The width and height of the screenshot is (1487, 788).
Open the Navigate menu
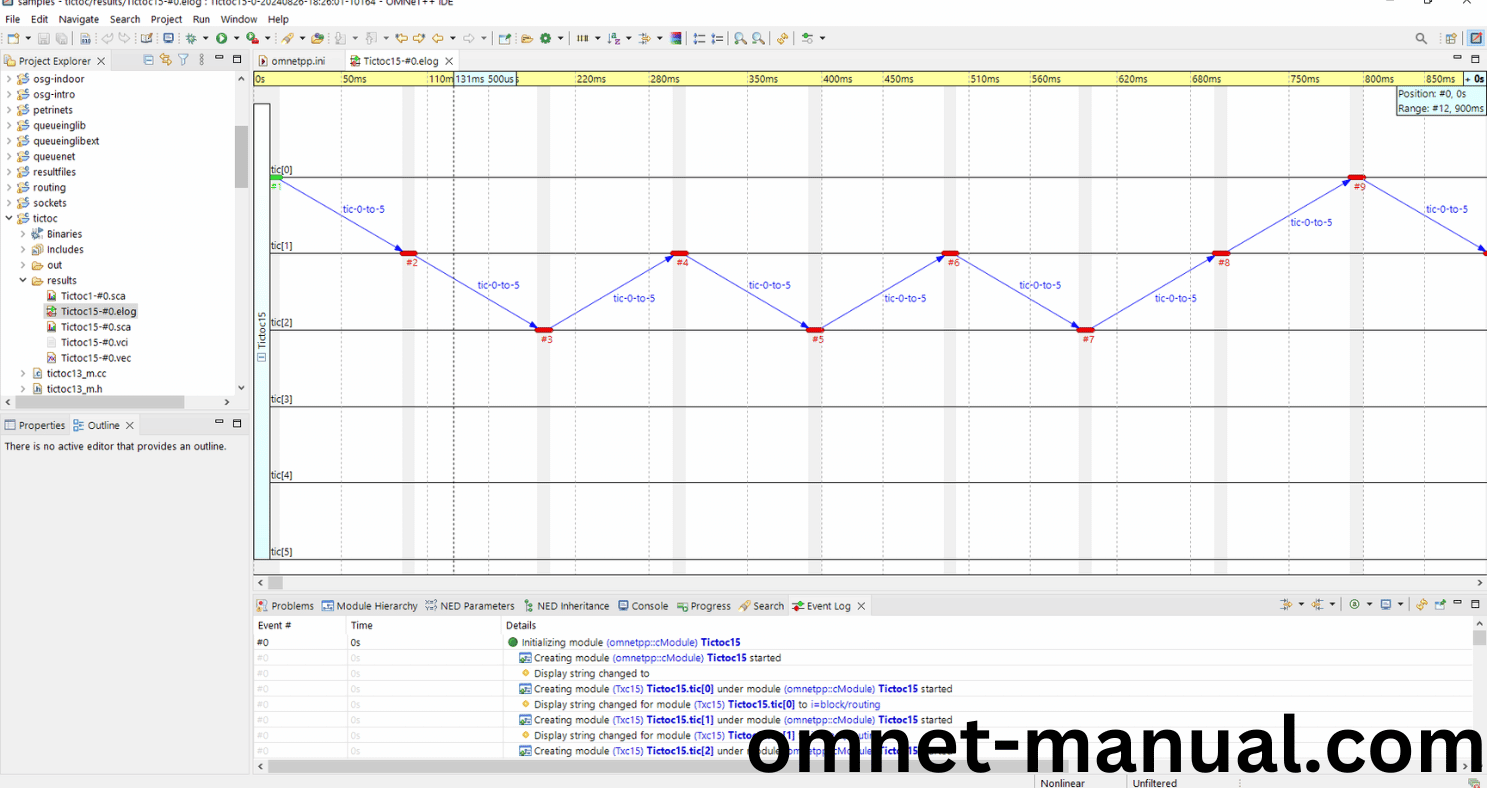pyautogui.click(x=78, y=19)
